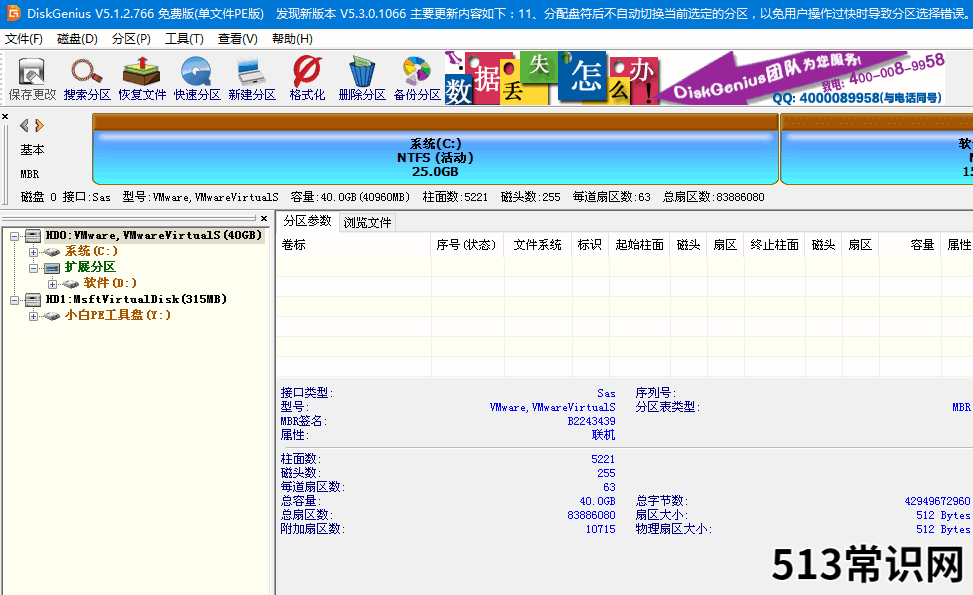The image size is (973, 595).
Task: Click the DiskGenius app logo in title bar
Action: click(x=12, y=13)
